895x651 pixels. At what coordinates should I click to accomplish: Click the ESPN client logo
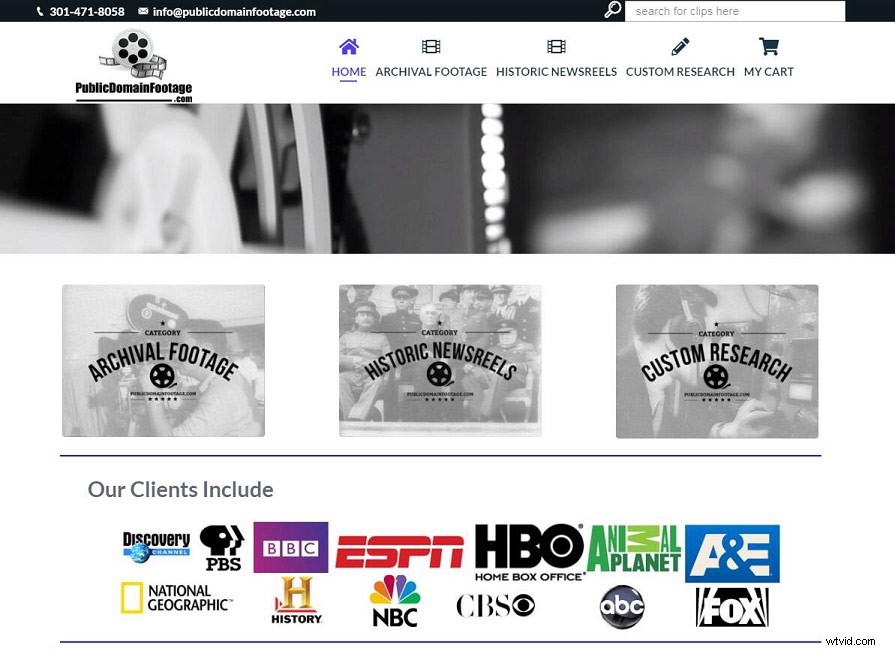point(400,548)
